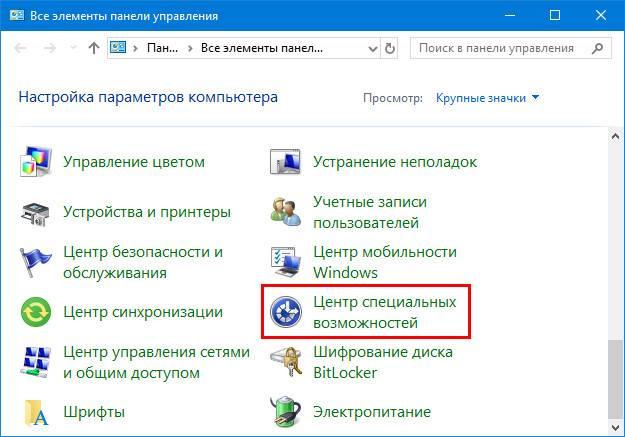Open the Крупные значки view dropdown
The height and width of the screenshot is (437, 625).
coord(487,98)
